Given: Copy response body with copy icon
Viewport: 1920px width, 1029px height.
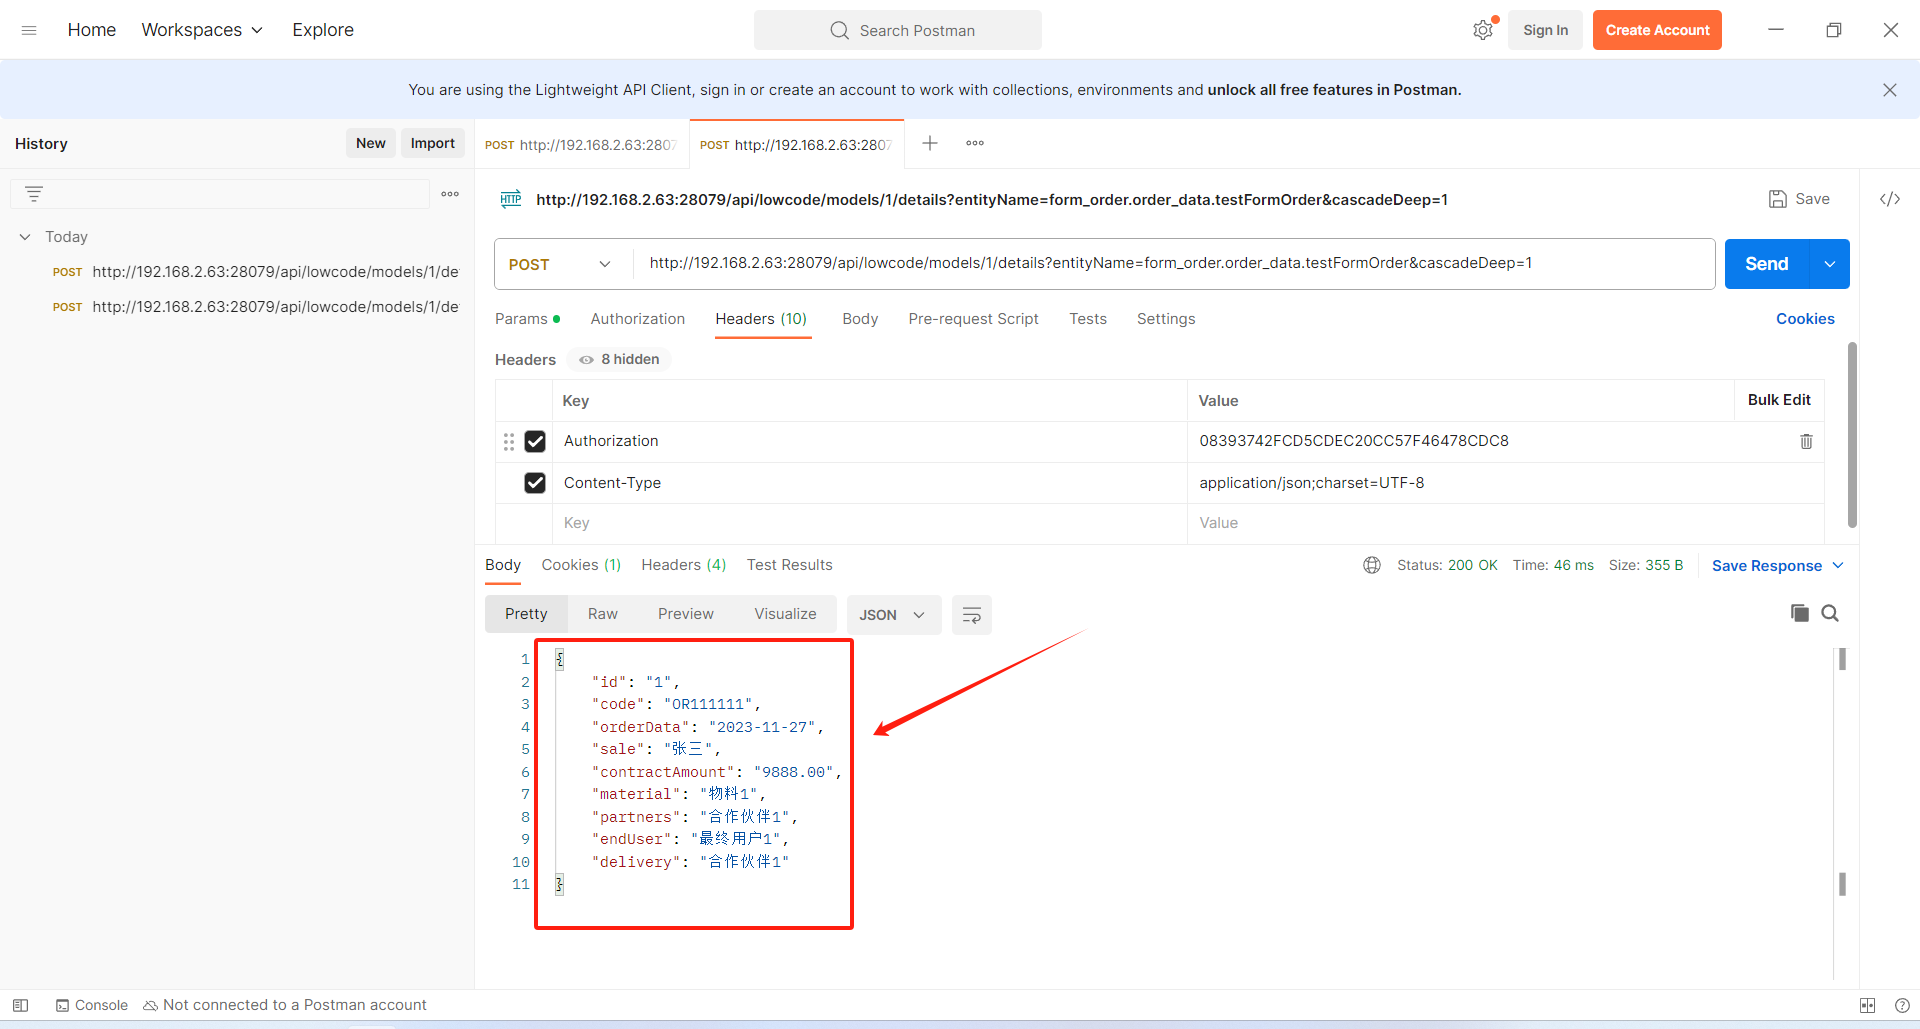Looking at the screenshot, I should 1799,613.
